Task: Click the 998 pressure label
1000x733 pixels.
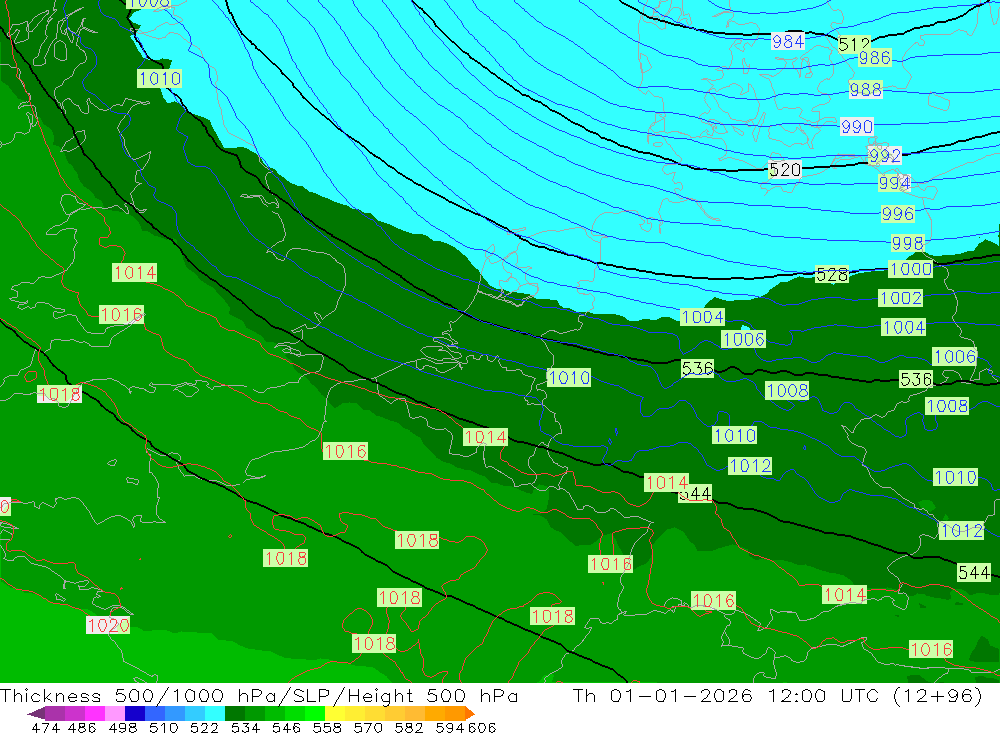Action: (908, 243)
